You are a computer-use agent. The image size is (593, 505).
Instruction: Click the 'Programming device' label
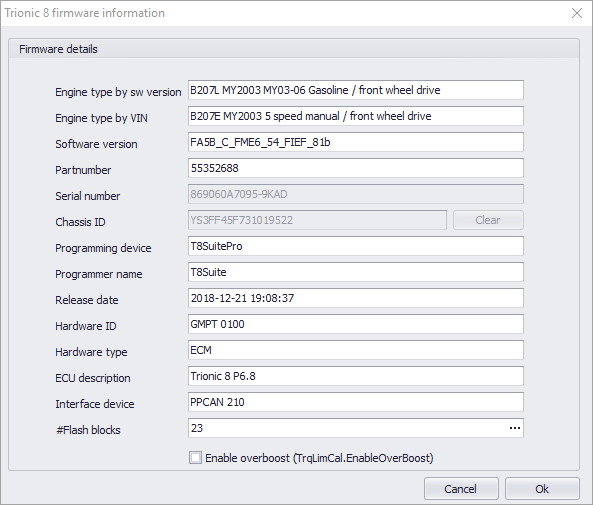click(103, 248)
